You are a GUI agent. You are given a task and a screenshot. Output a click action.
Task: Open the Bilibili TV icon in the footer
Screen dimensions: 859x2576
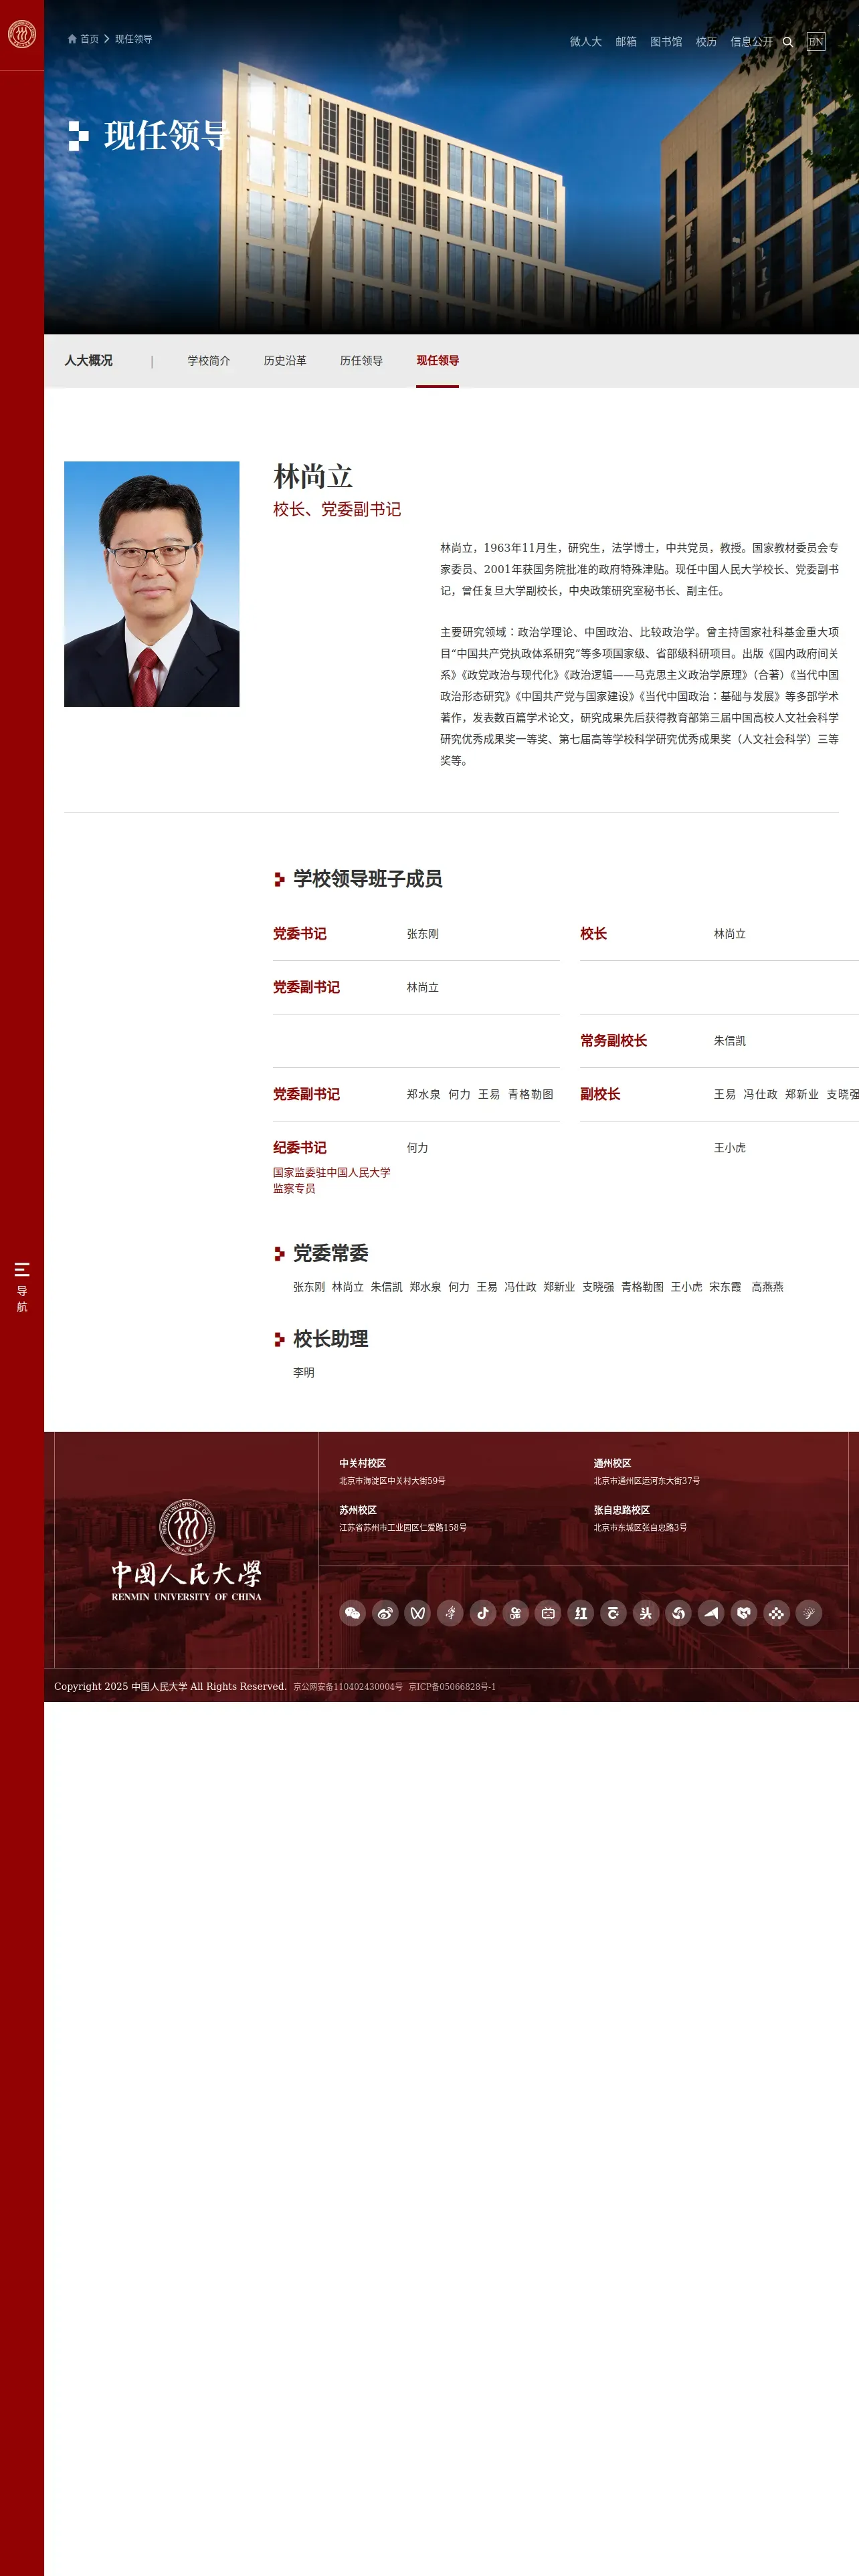point(548,1613)
